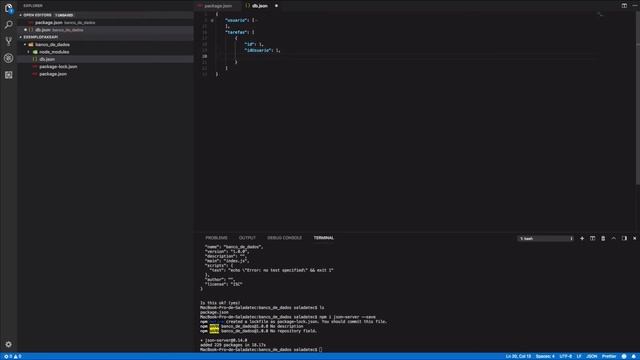This screenshot has height=360, width=640.
Task: Open editor More Actions ellipsis menu
Action: [635, 6]
